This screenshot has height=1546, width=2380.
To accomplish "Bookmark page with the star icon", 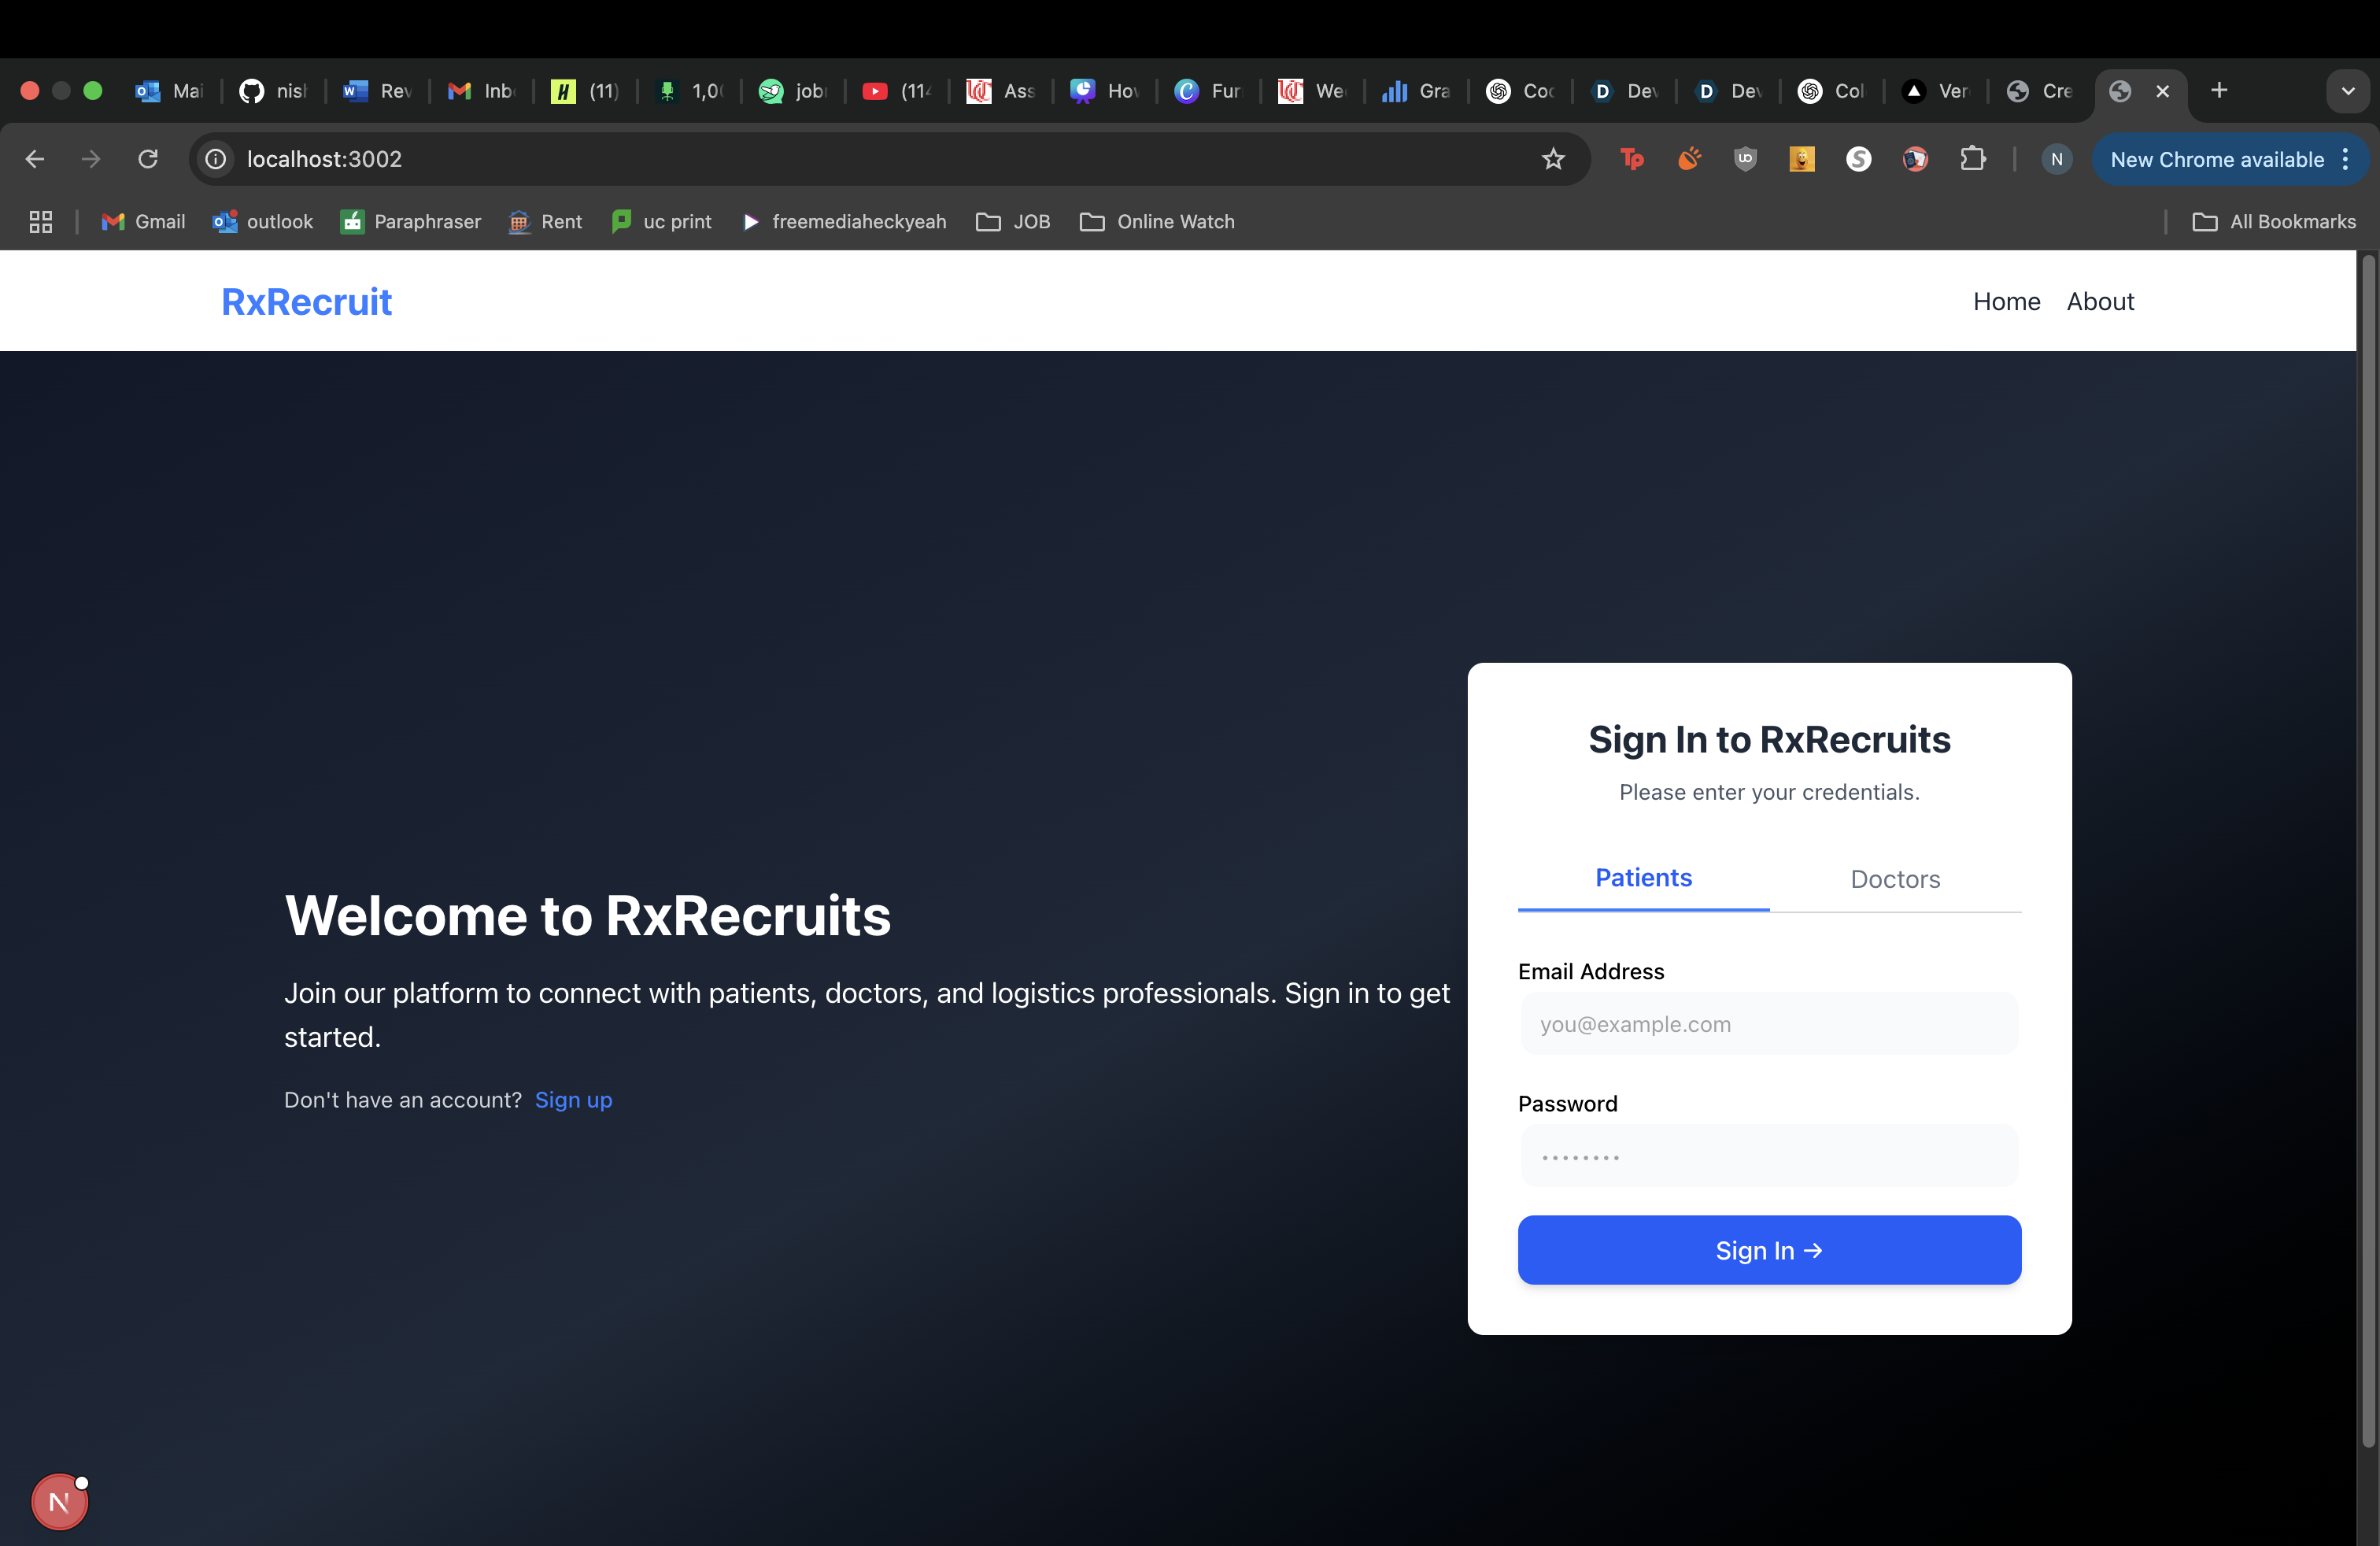I will (1553, 159).
